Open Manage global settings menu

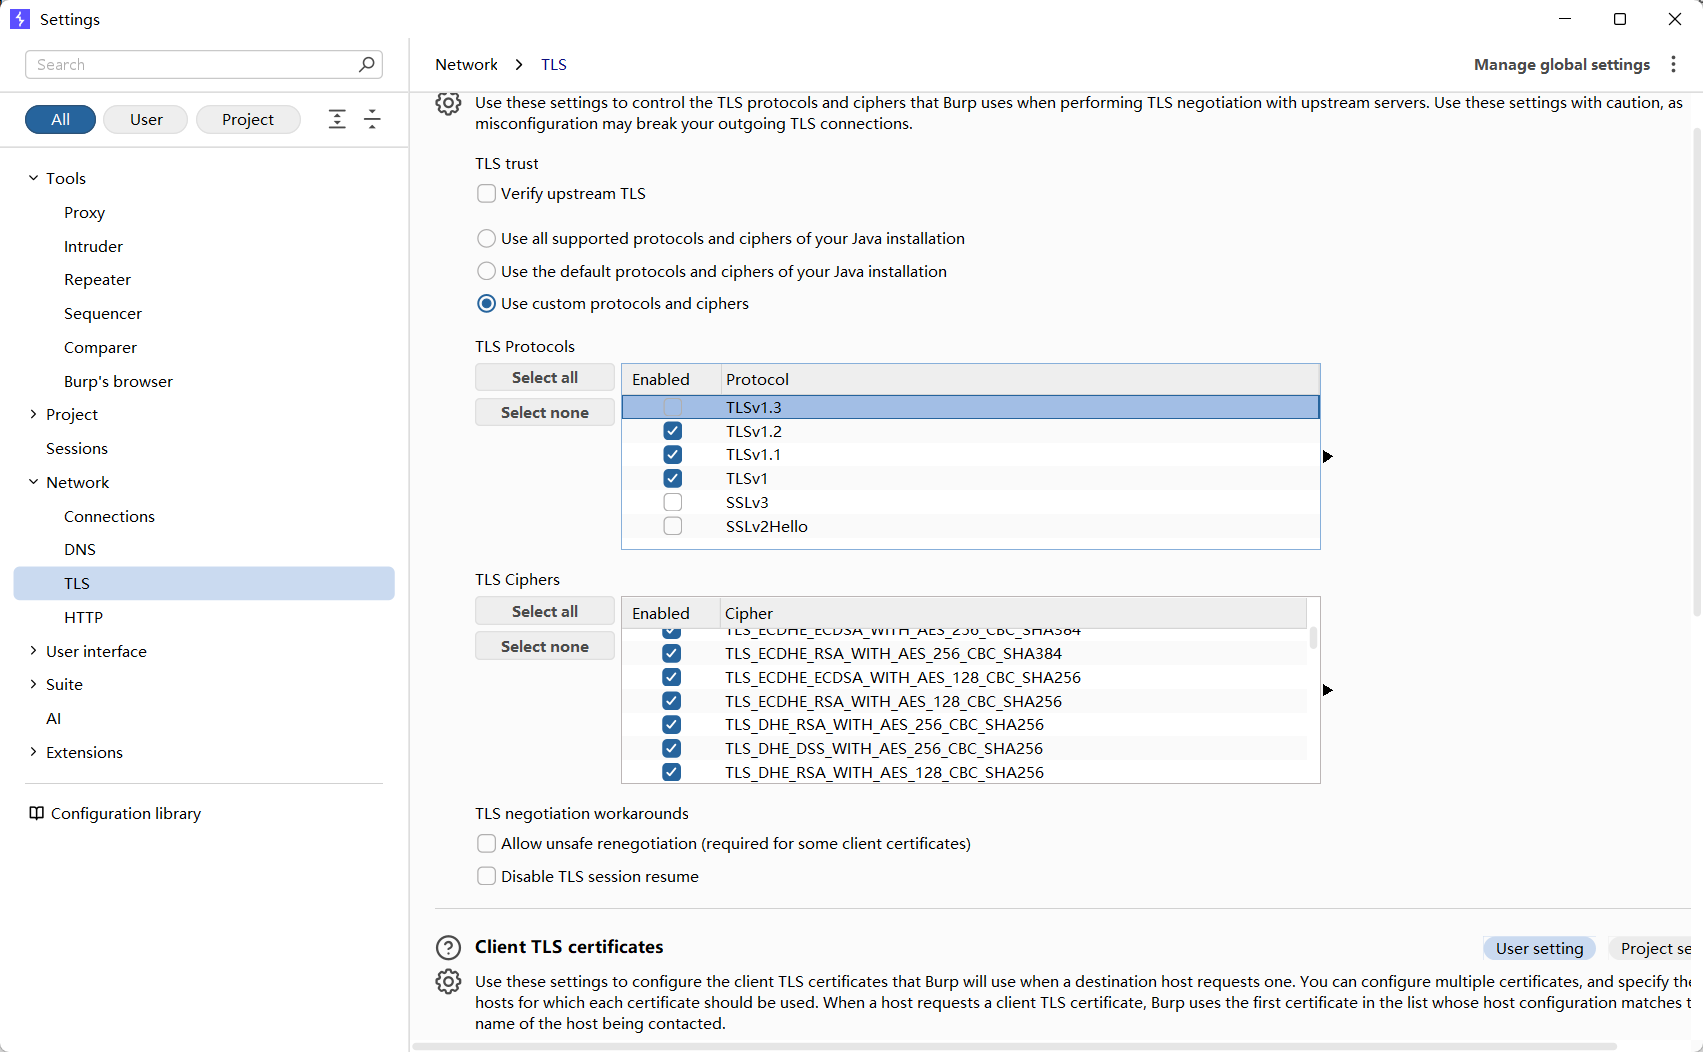pyautogui.click(x=1562, y=64)
